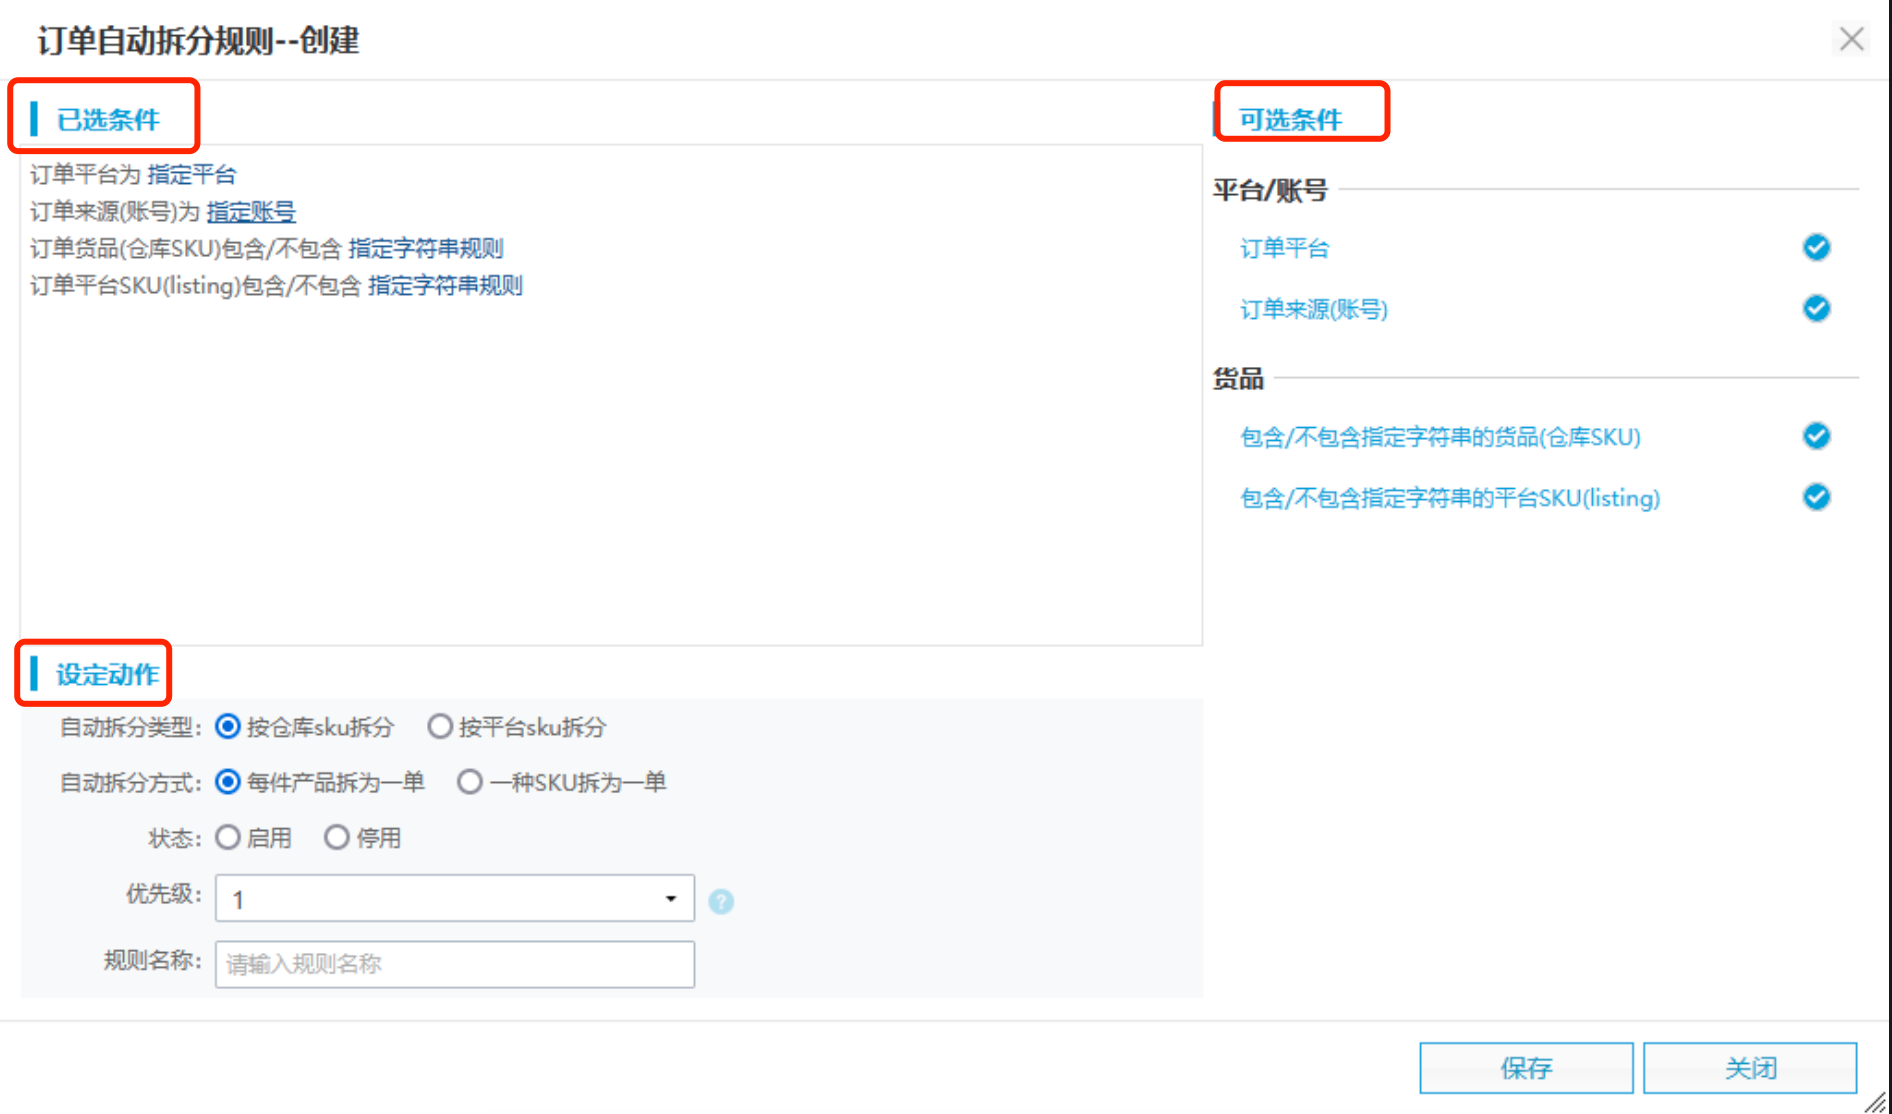The image size is (1892, 1114).
Task: Click the checkmark icon for 平台SKU(listing) condition
Action: point(1817,497)
